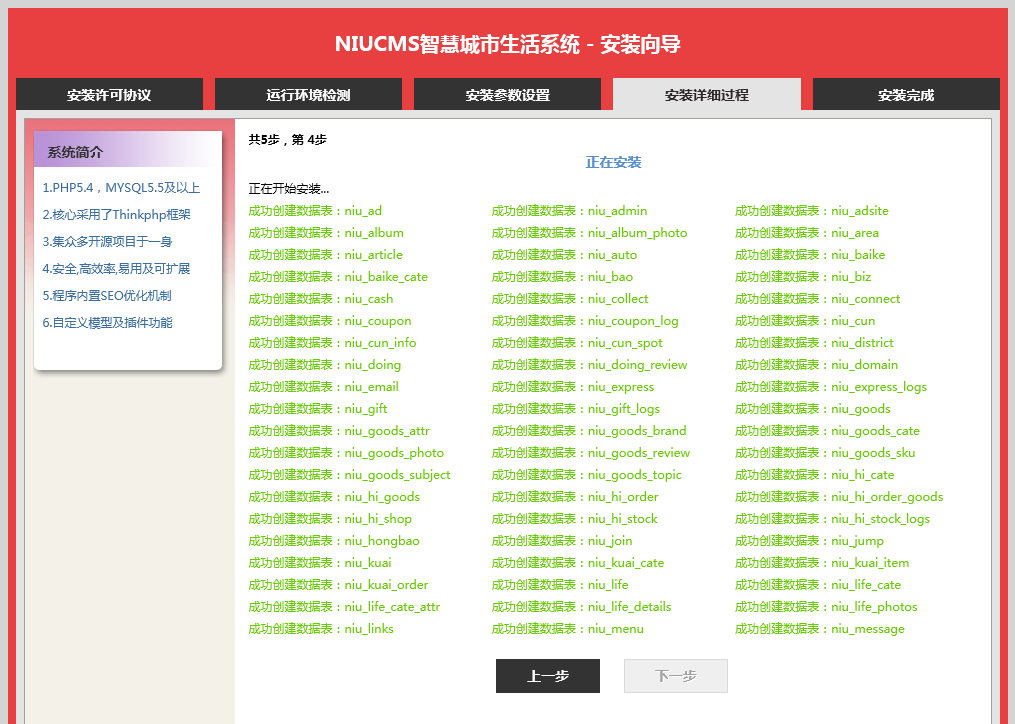The image size is (1015, 724).
Task: Click log entry niu_domain
Action: (x=816, y=365)
